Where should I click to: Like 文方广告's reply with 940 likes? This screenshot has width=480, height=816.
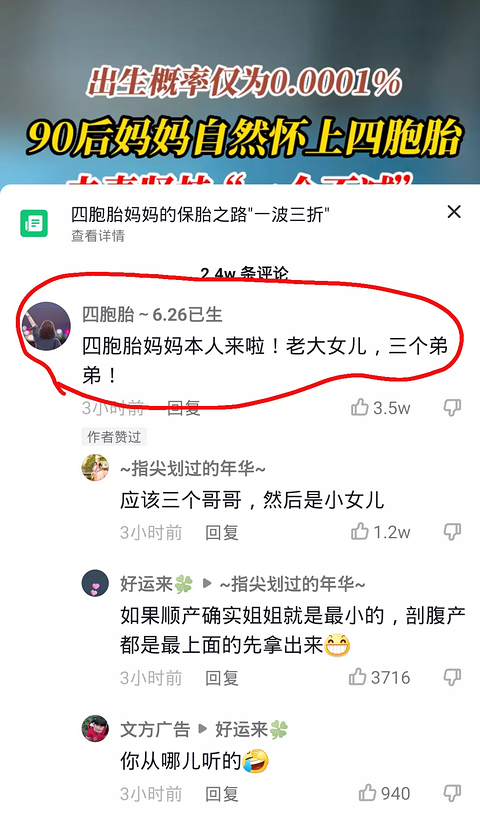(368, 793)
